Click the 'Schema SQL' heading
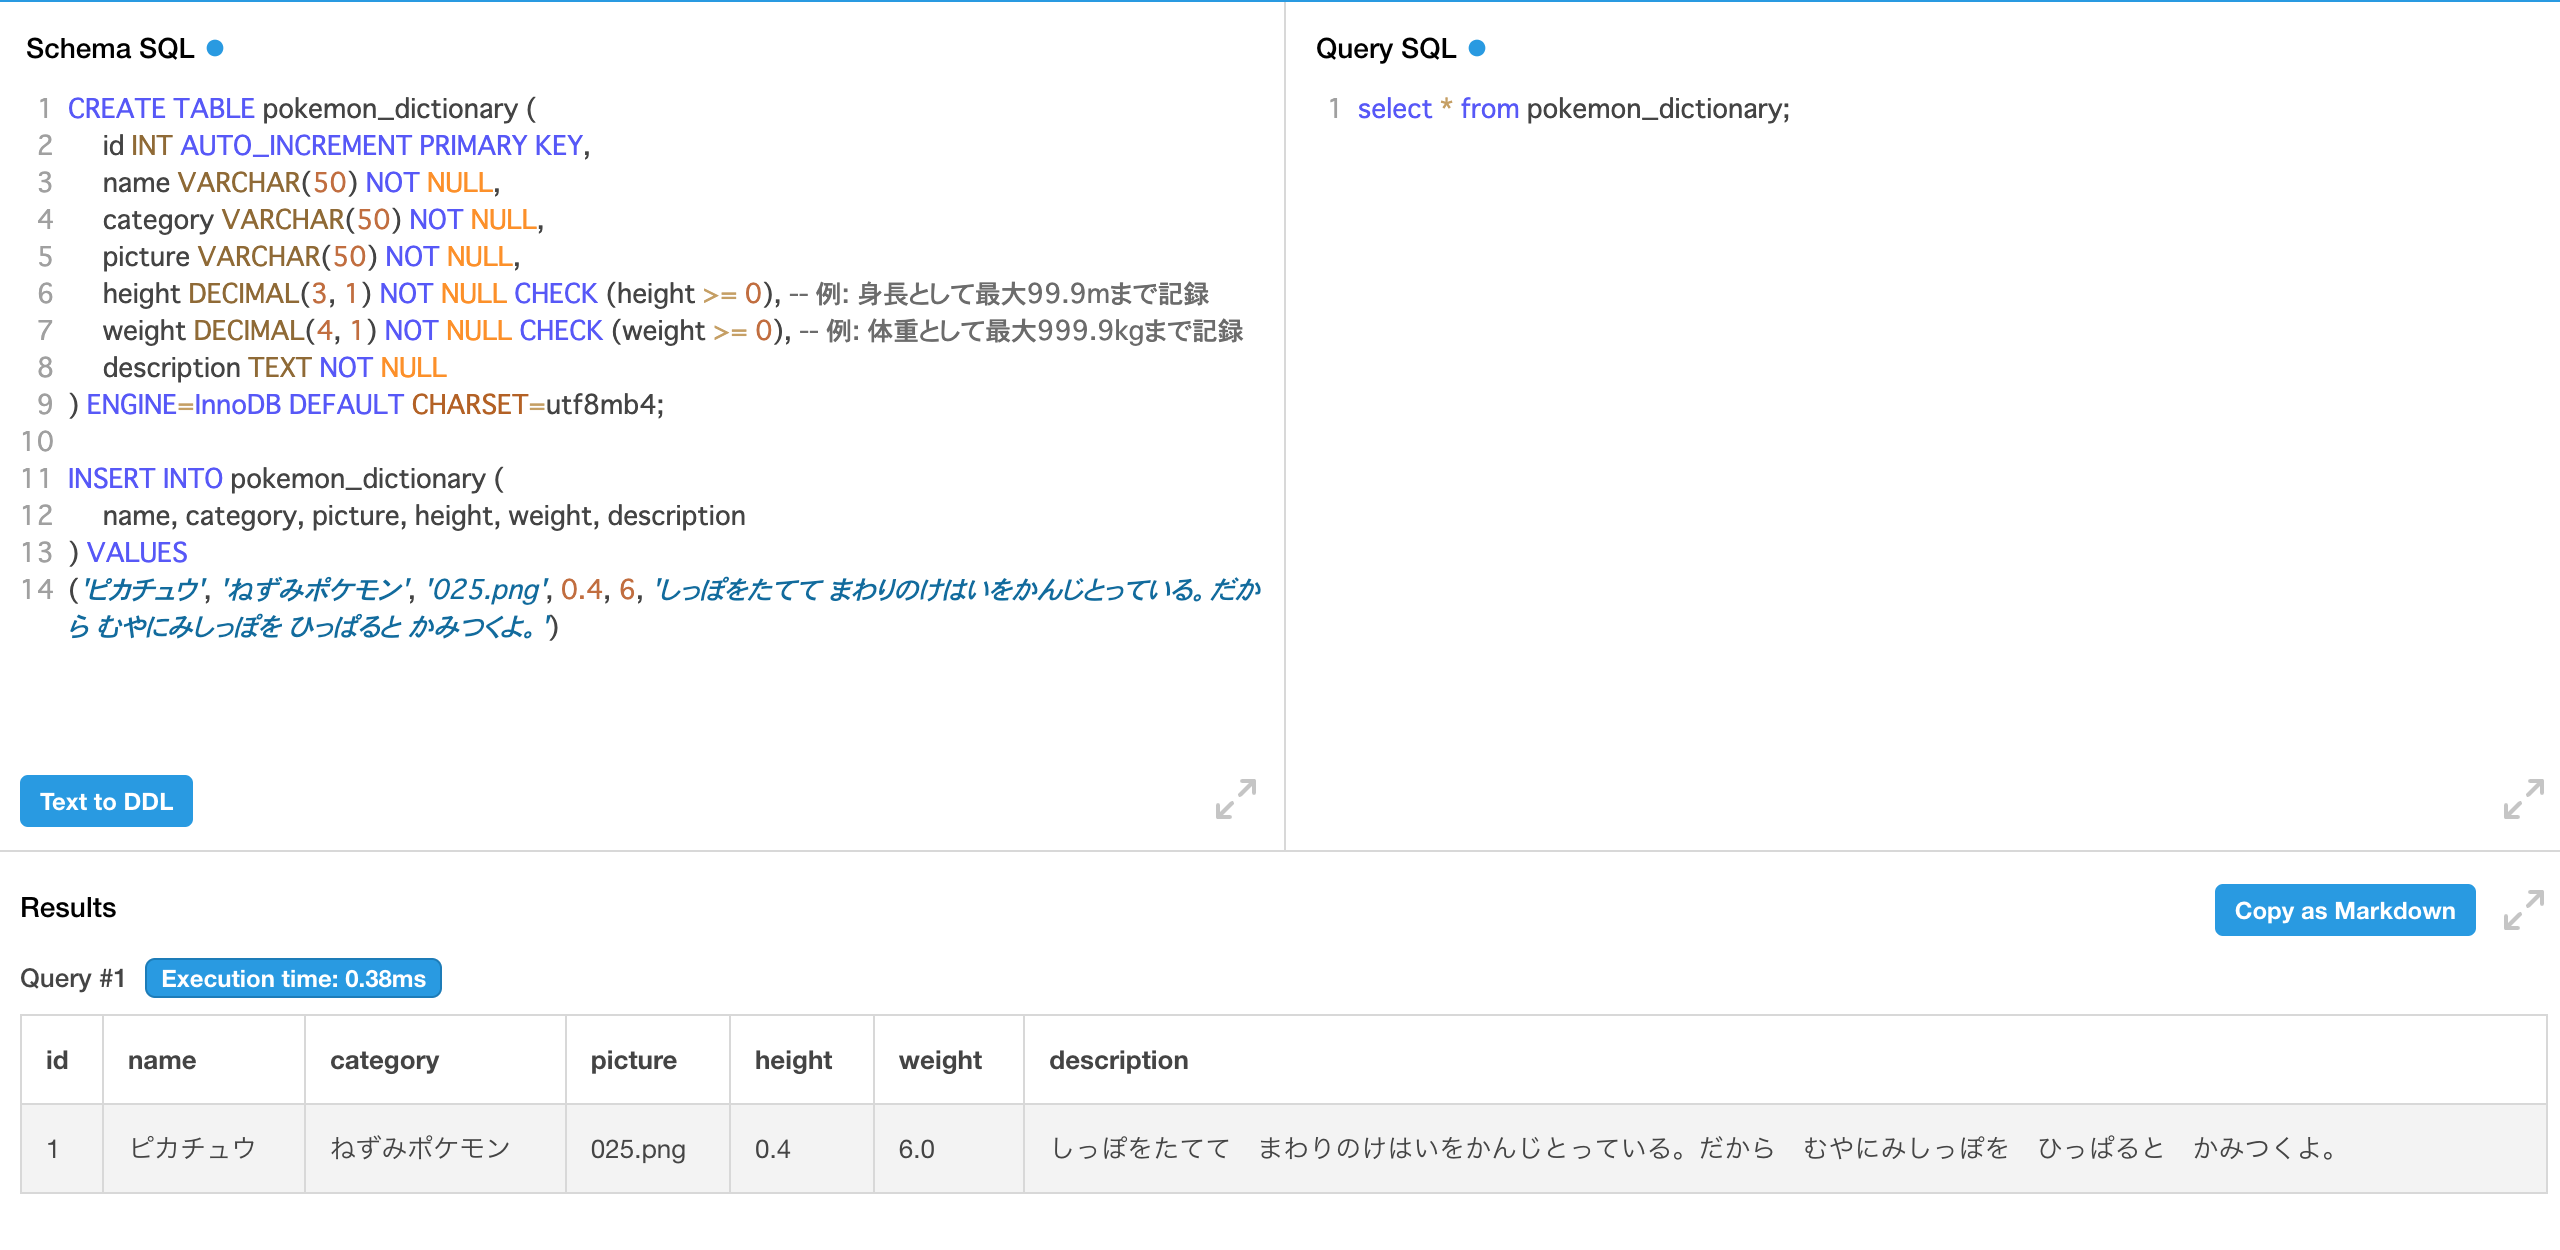The width and height of the screenshot is (2560, 1250). (110, 48)
